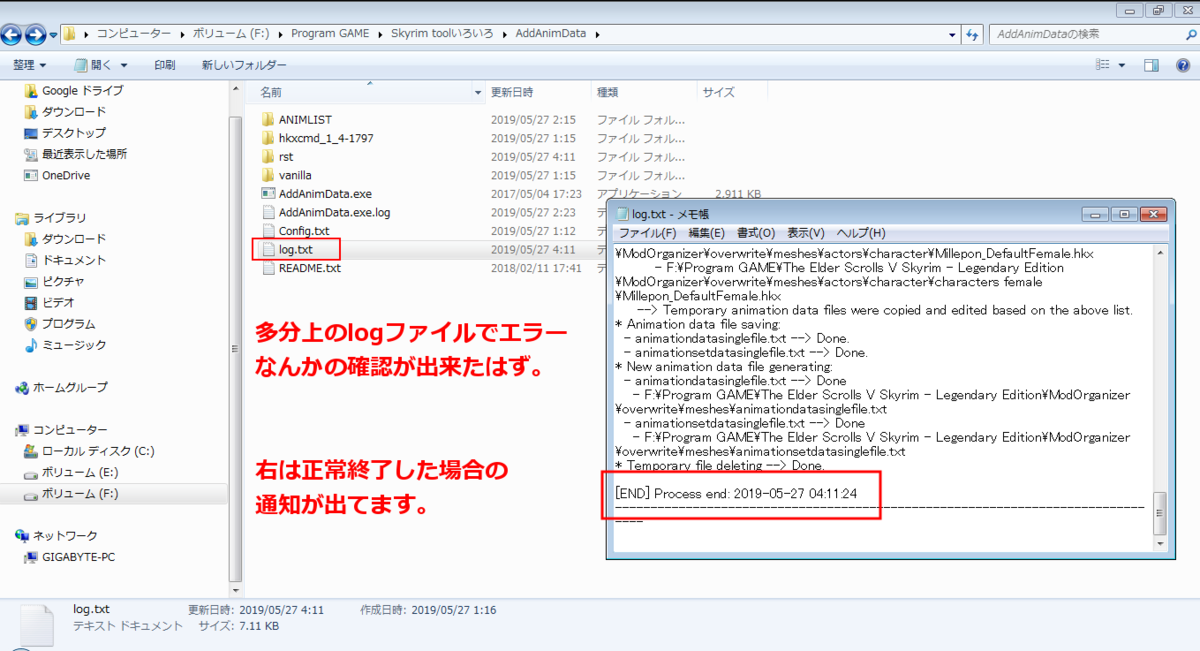This screenshot has width=1200, height=651.
Task: Click the AddAnimDataの検索 search box
Action: [1091, 34]
